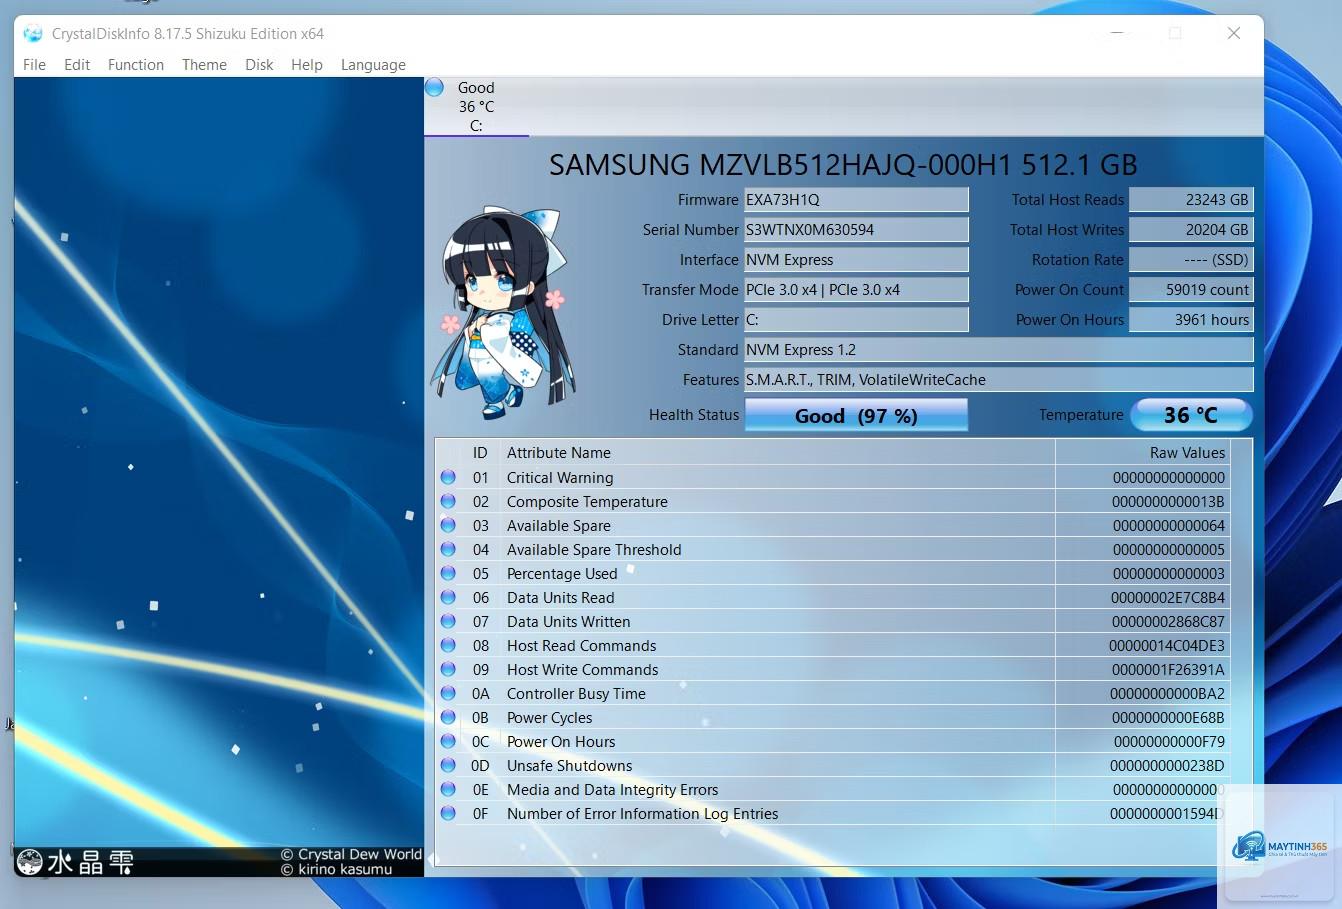
Task: Select the Percentage Used attribute name
Action: pos(562,574)
